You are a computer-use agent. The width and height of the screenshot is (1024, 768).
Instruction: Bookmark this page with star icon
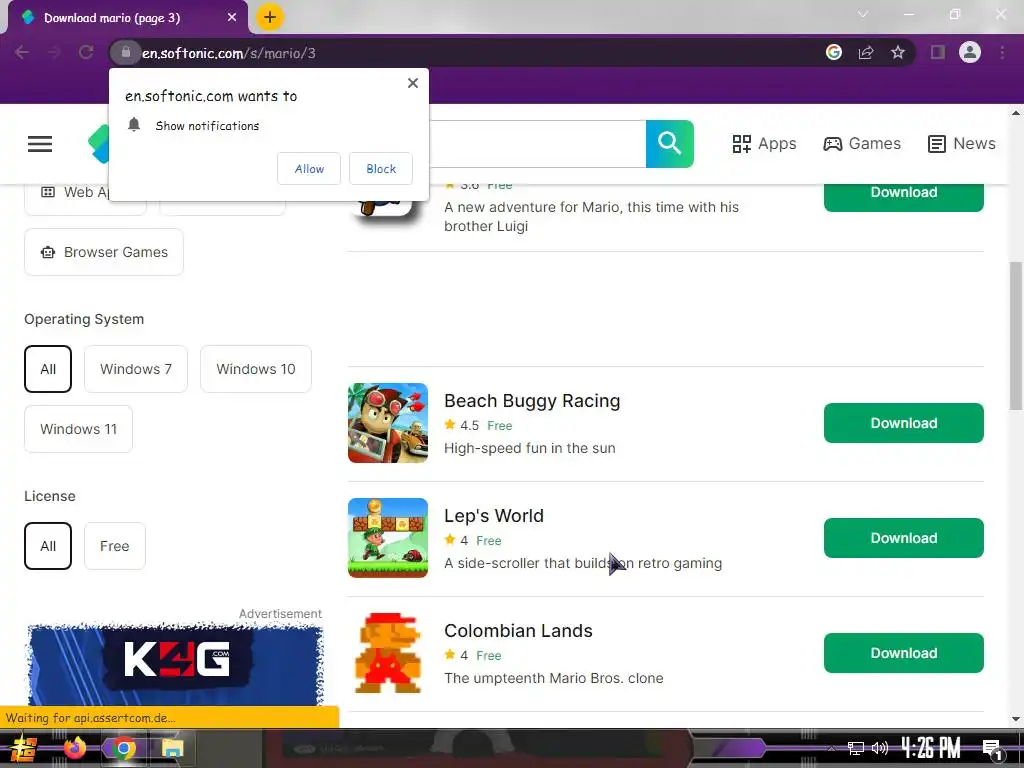point(898,52)
